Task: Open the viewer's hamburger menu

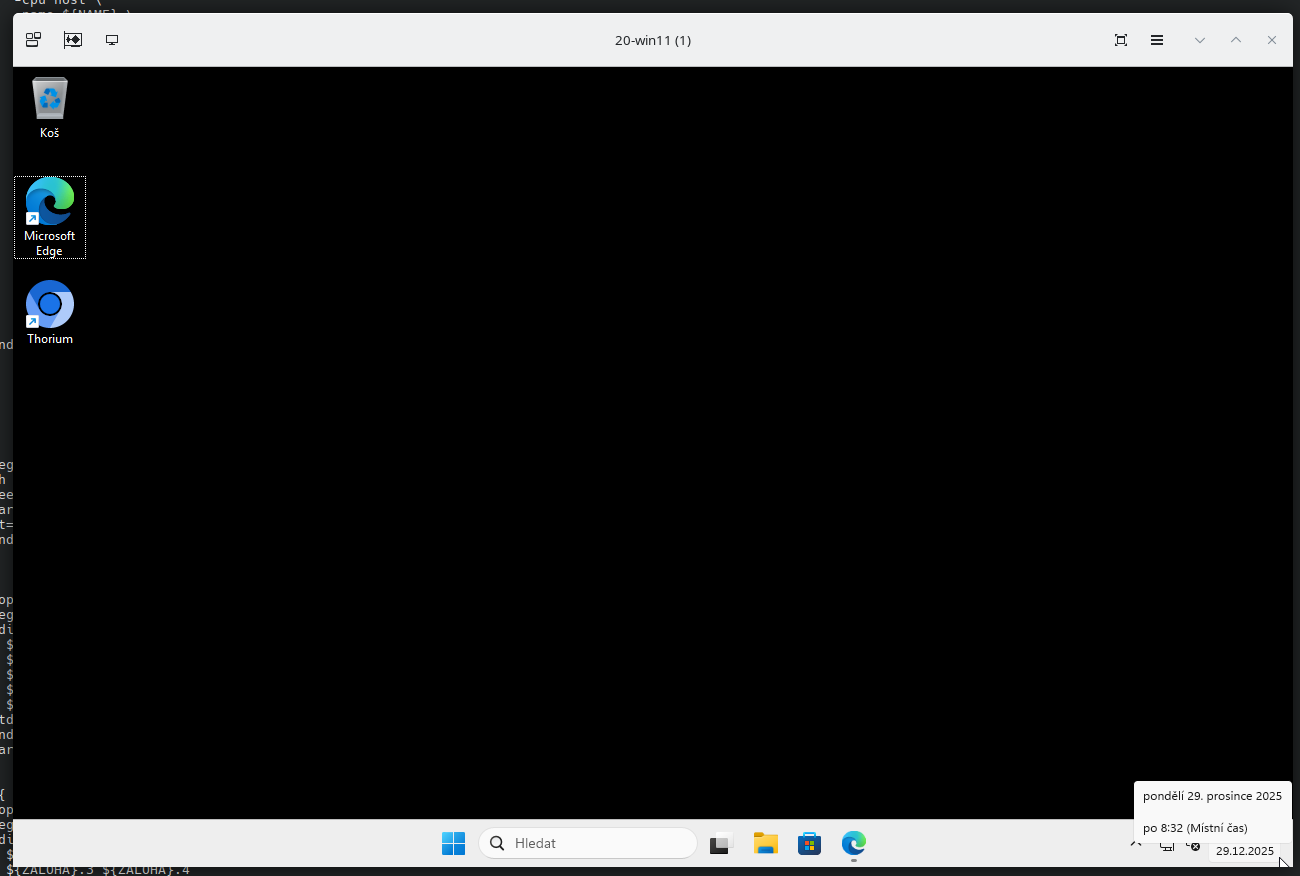Action: point(1157,40)
